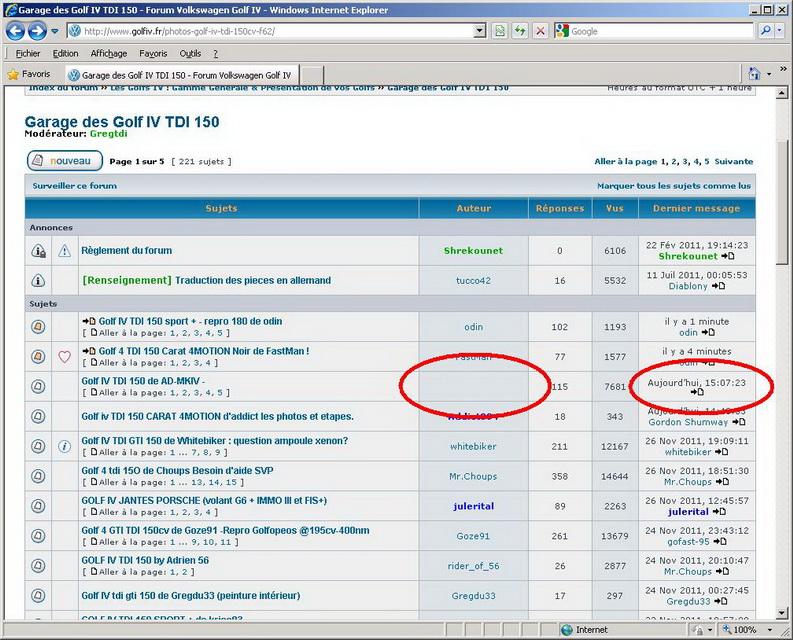This screenshot has height=640, width=793.
Task: Open the Fichier menu
Action: (x=28, y=53)
